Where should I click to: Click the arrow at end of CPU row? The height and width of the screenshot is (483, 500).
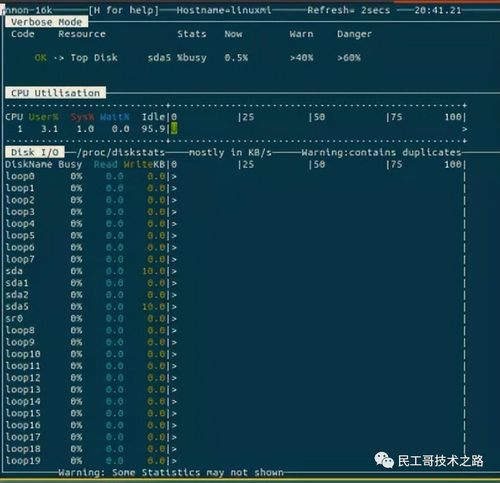[464, 129]
